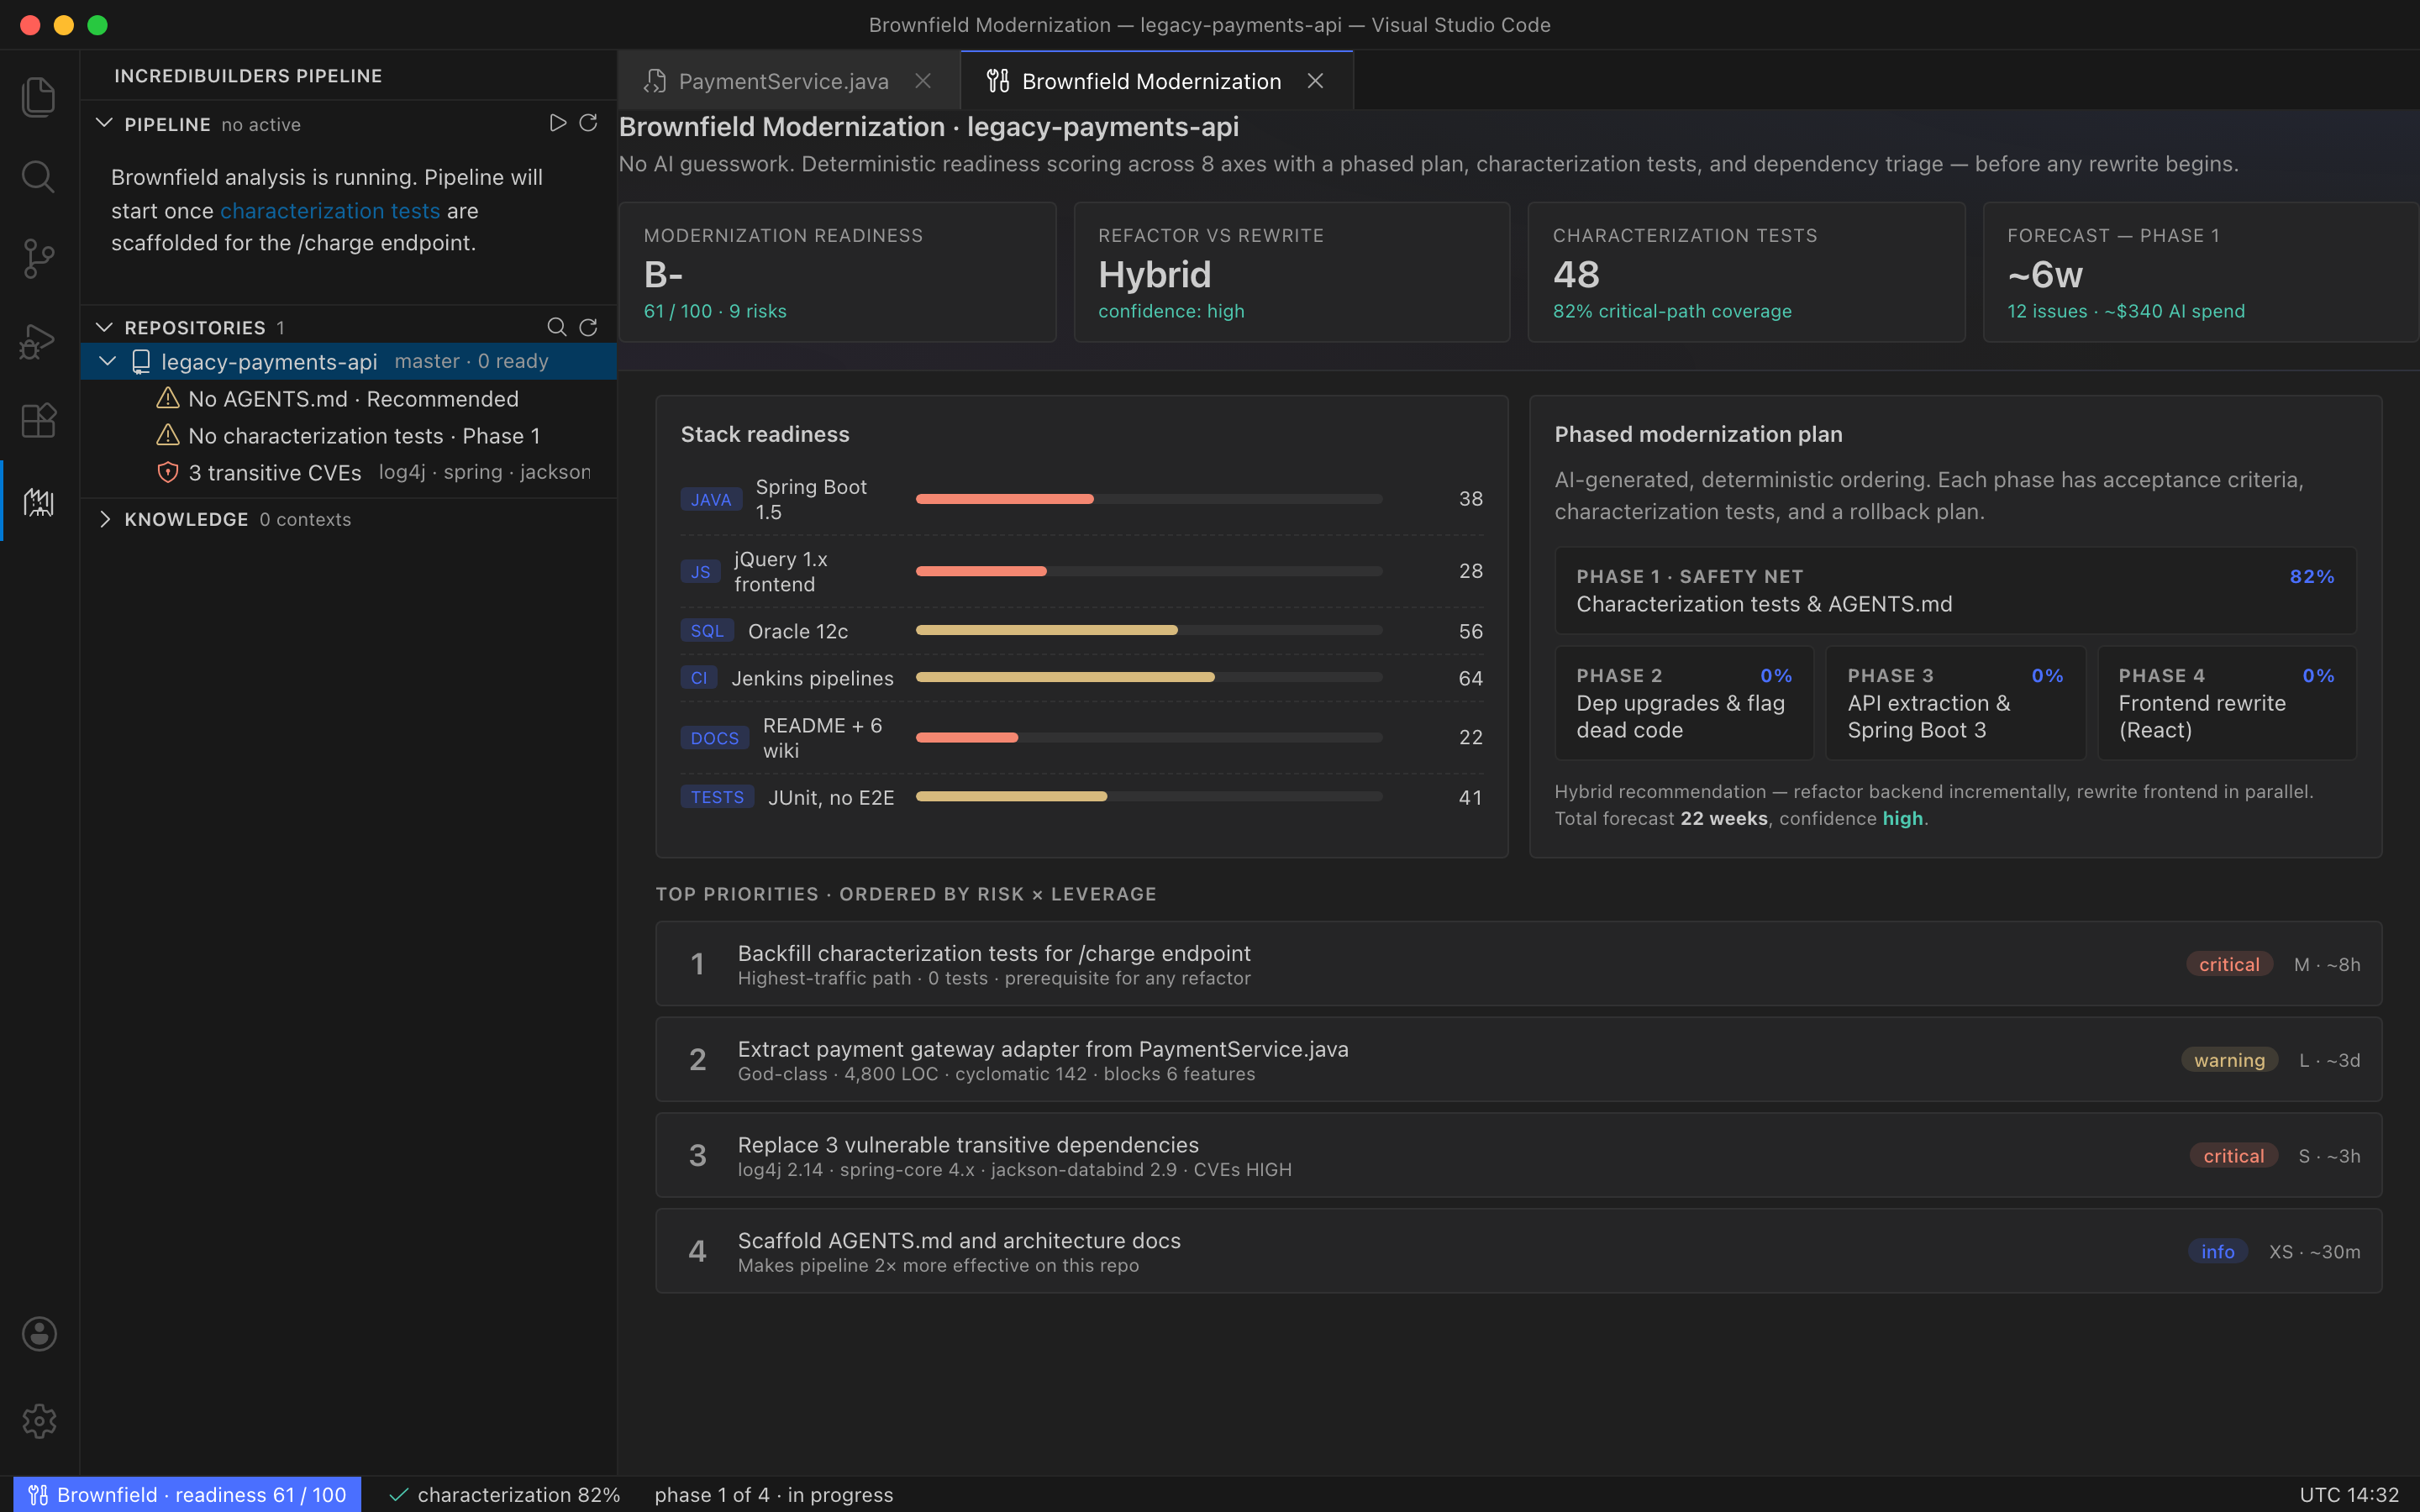Expand the Knowledge section
Image resolution: width=2420 pixels, height=1512 pixels.
point(104,519)
